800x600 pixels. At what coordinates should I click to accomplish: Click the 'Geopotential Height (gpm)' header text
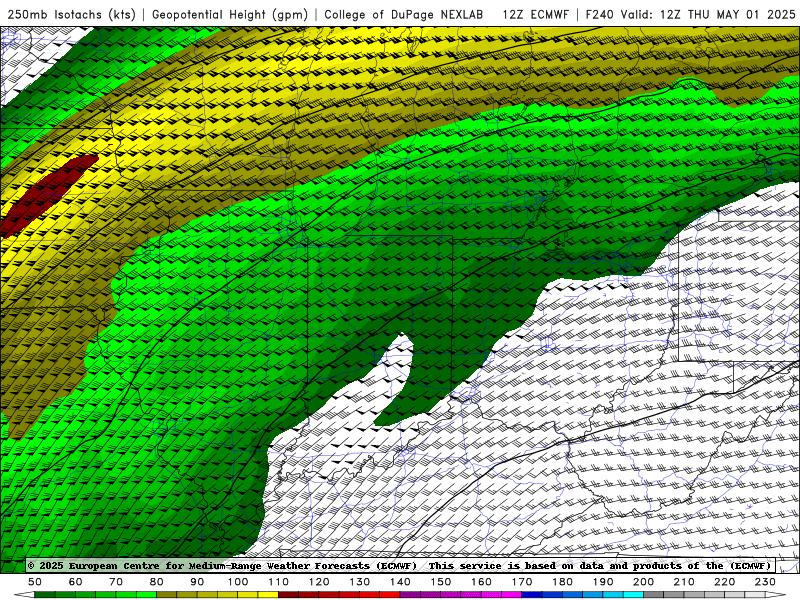230,14
